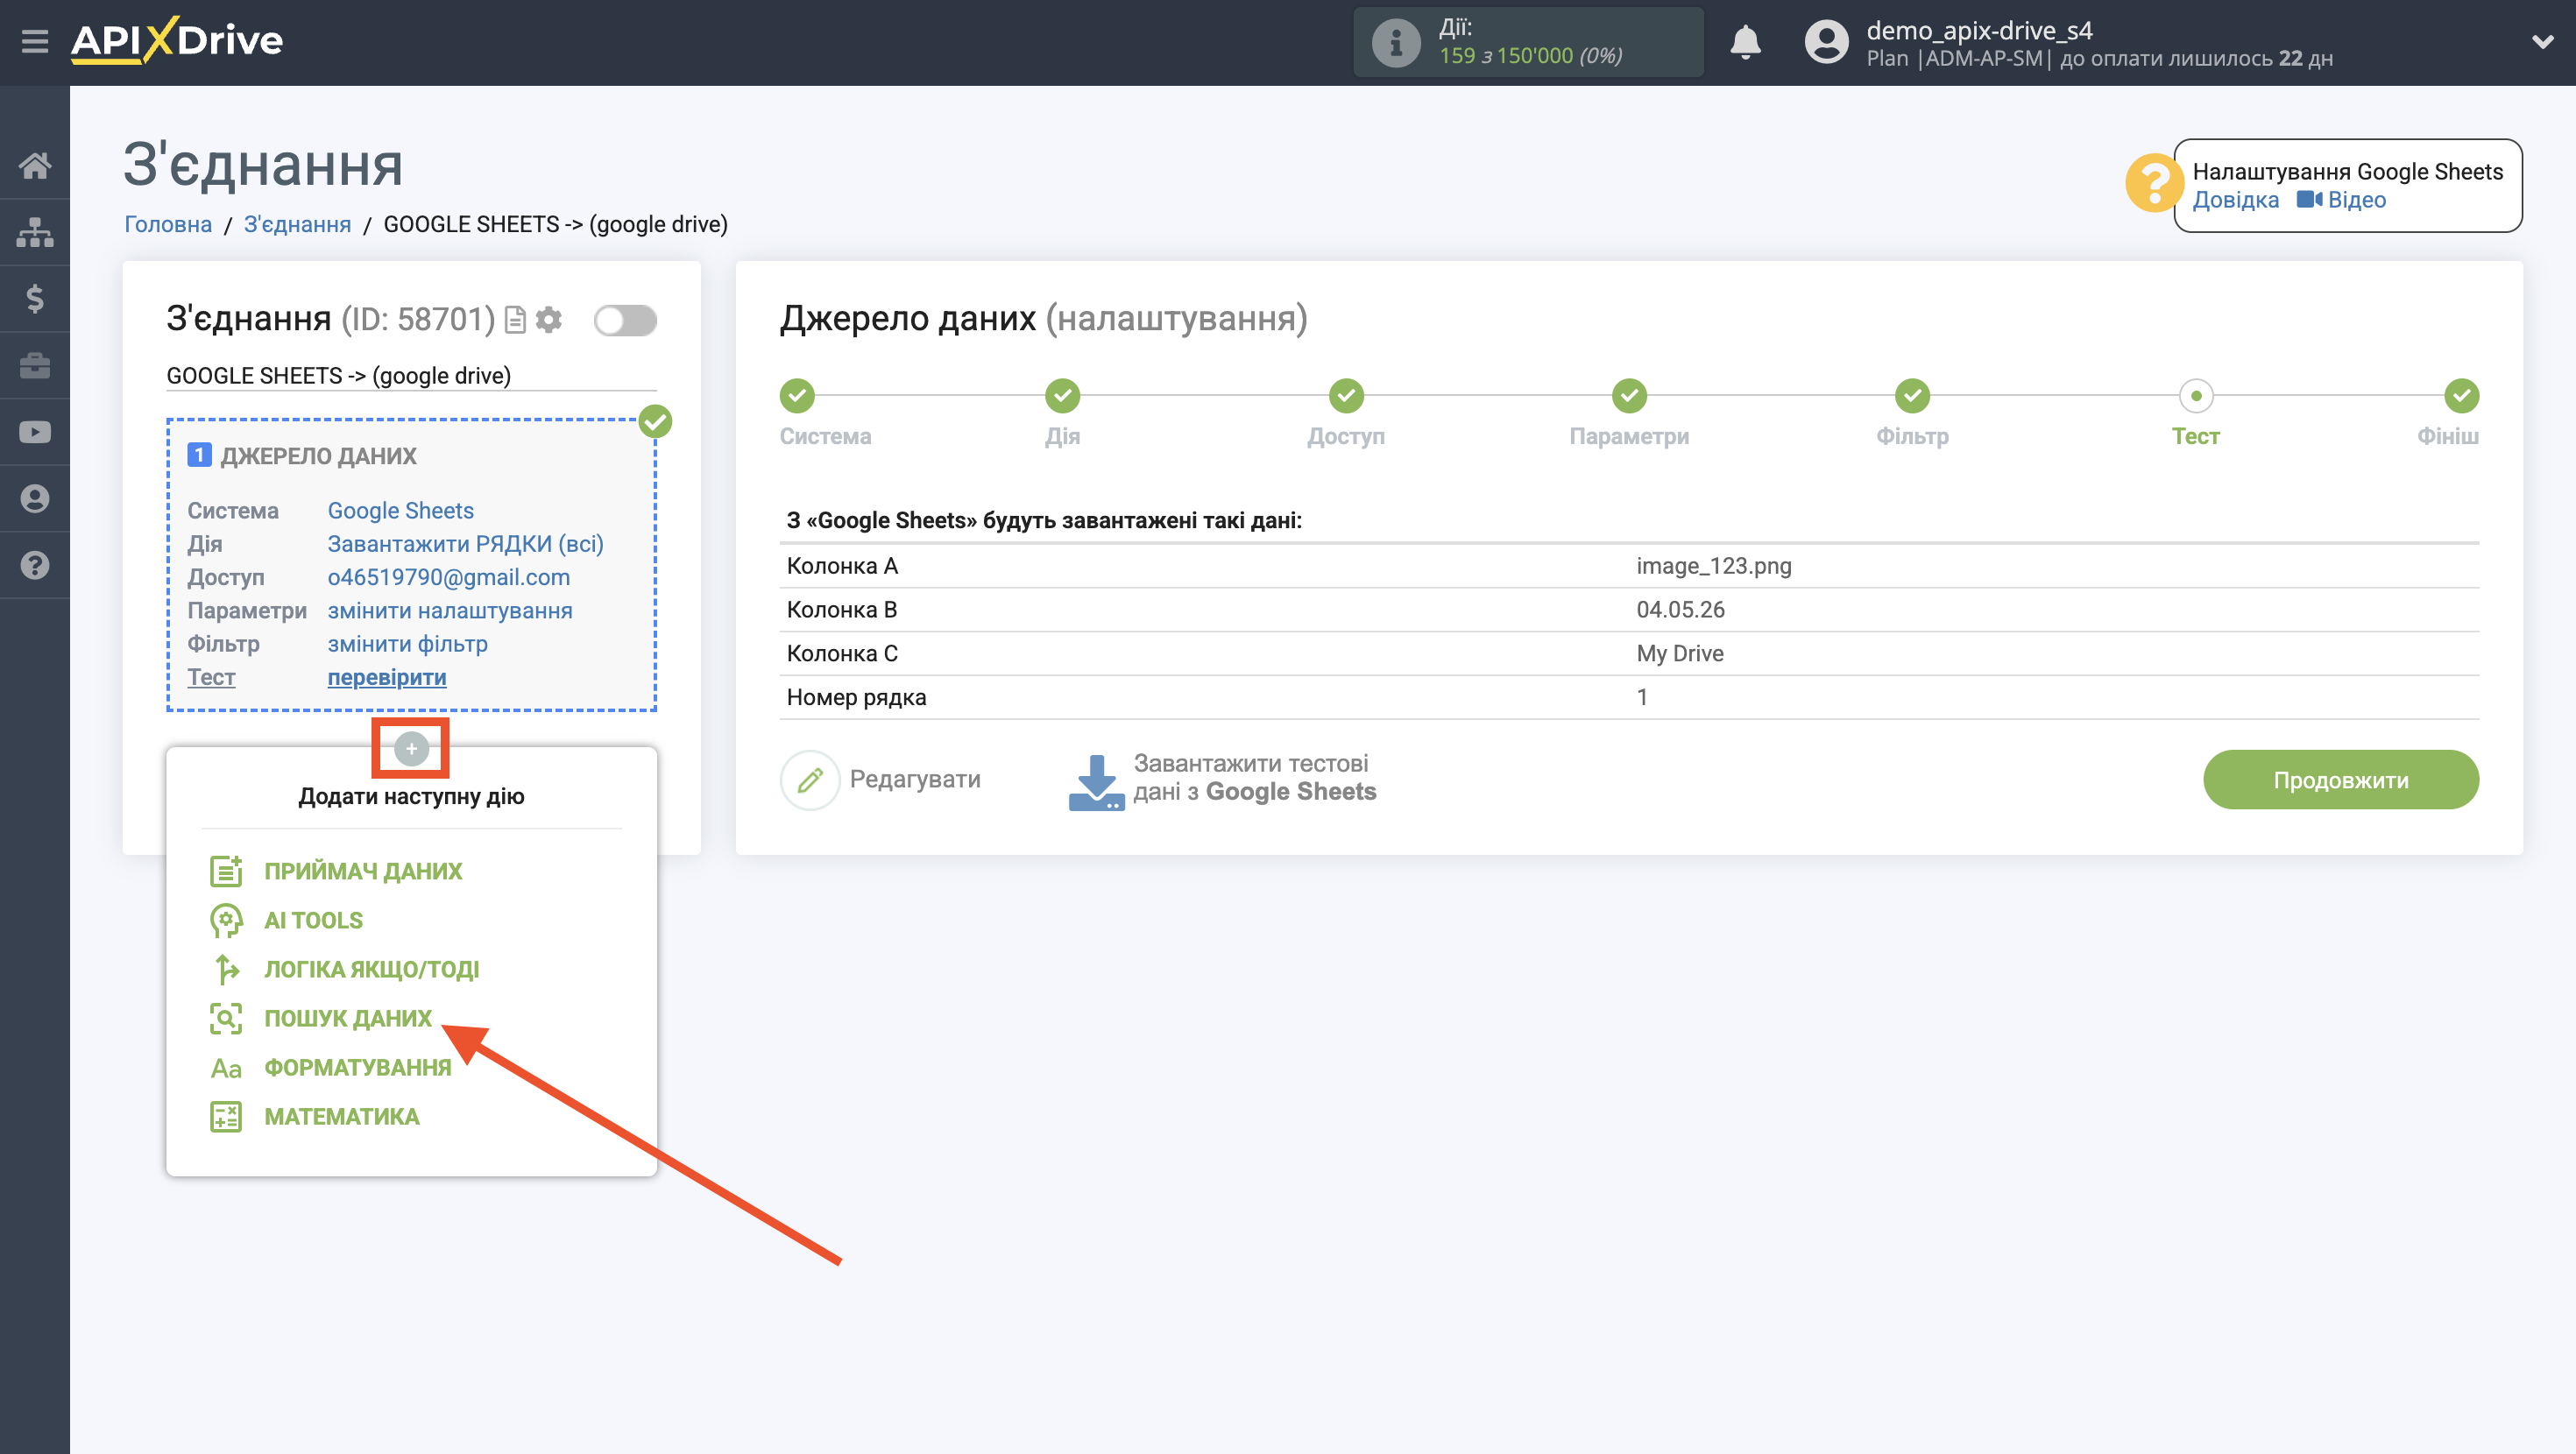The image size is (2576, 1454).
Task: Click the user avatar icon
Action: pos(1826,42)
